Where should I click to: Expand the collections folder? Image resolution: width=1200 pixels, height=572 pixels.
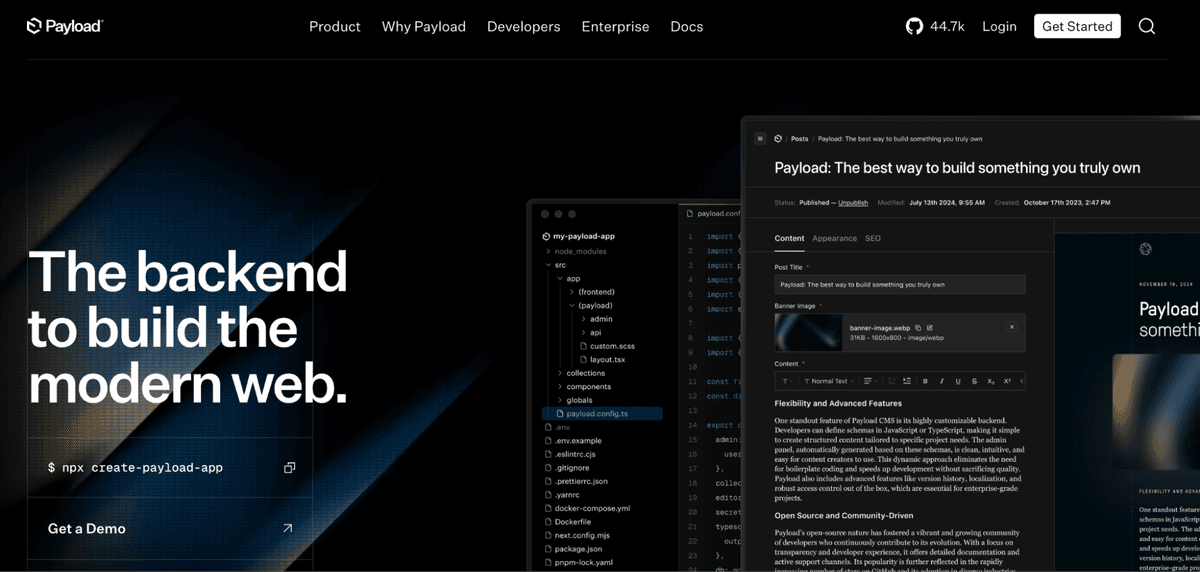pos(559,373)
